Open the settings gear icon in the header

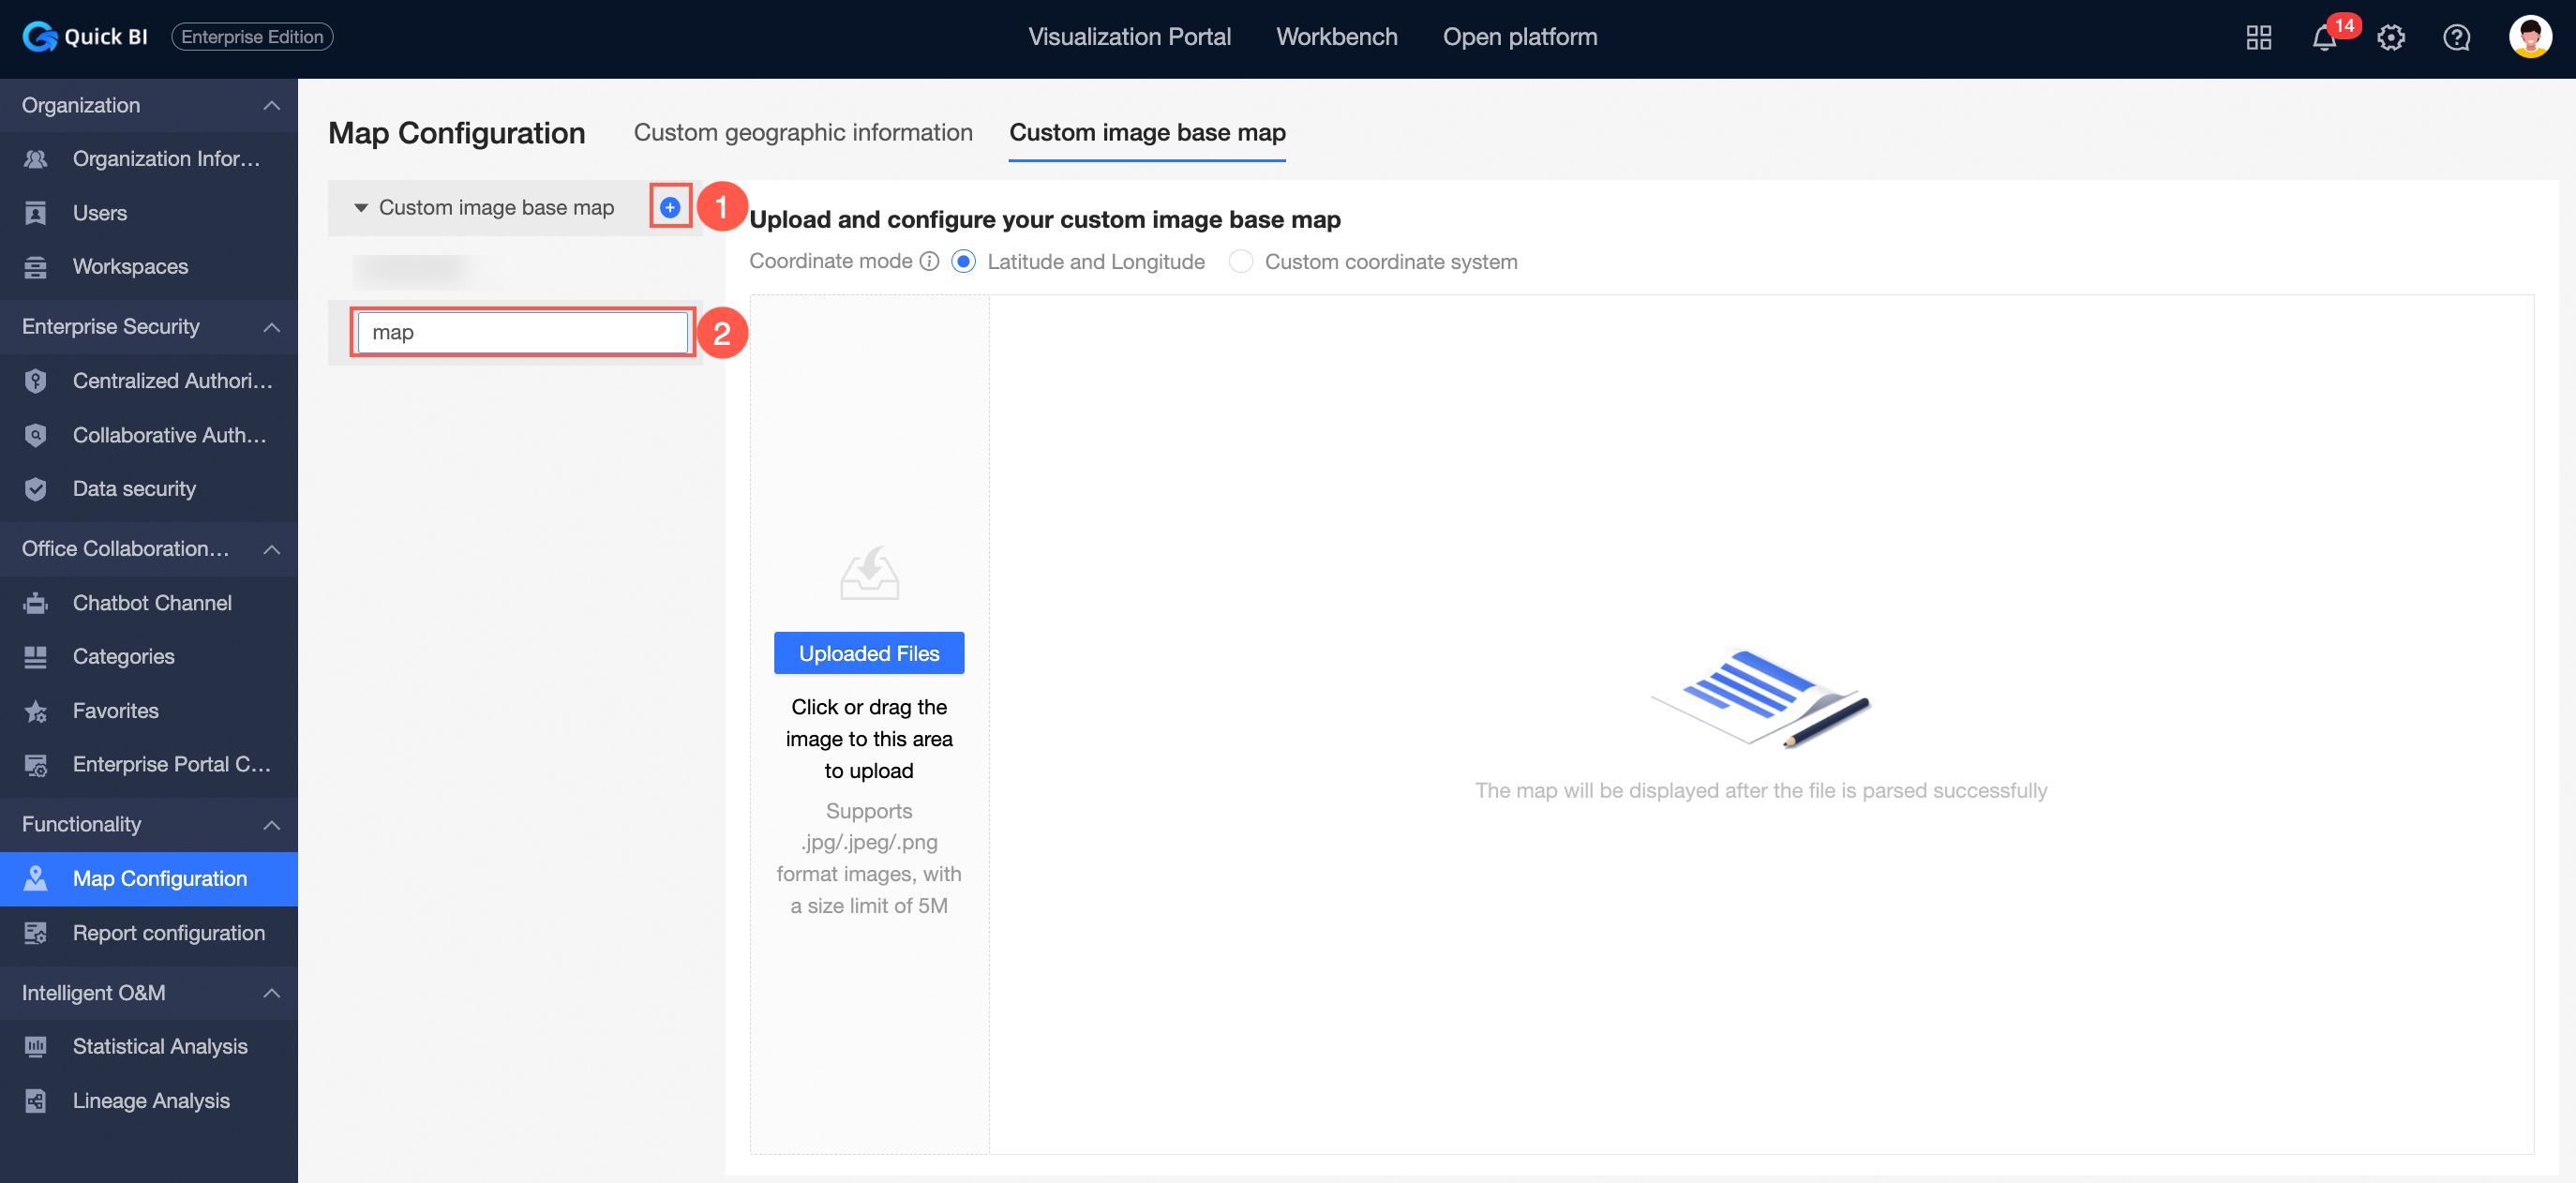coord(2390,38)
